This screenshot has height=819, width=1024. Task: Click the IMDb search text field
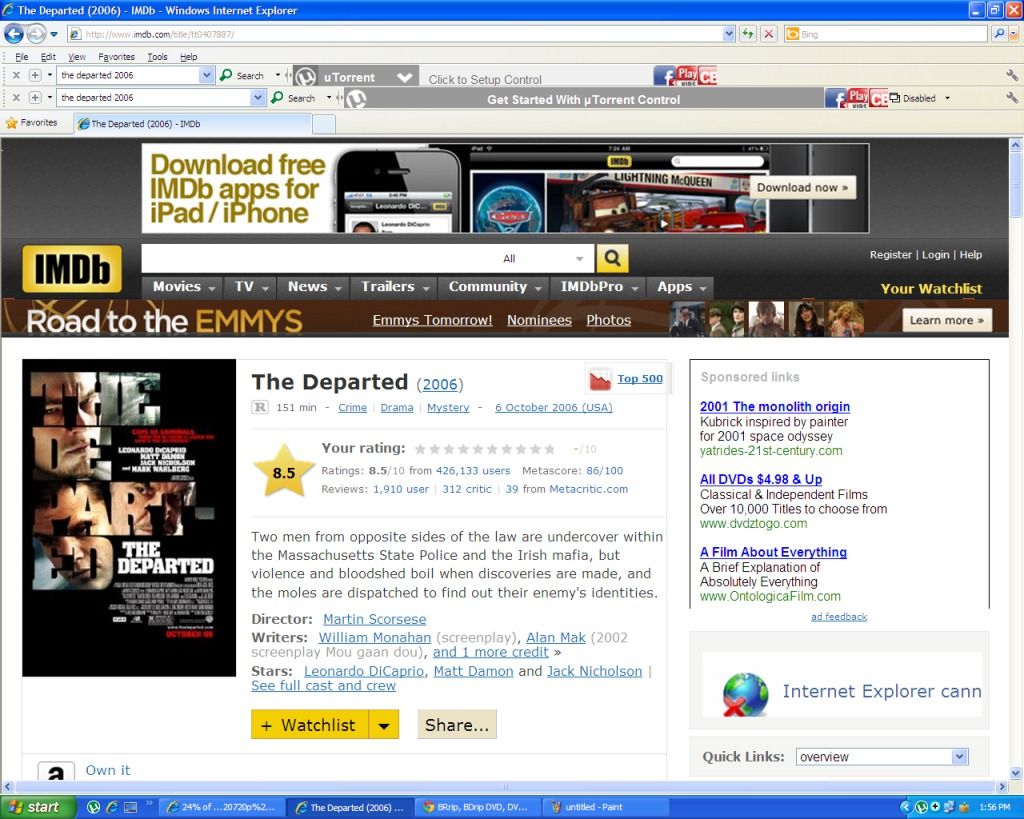(319, 259)
